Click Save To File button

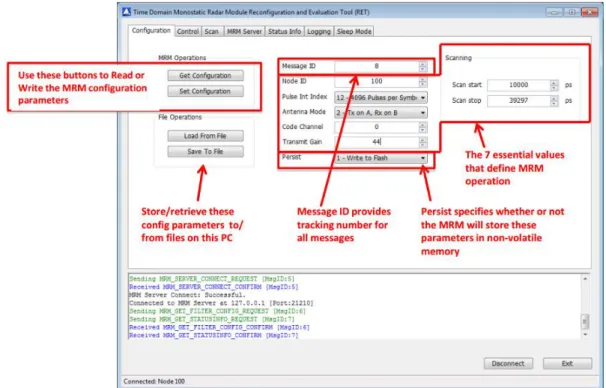click(x=205, y=151)
